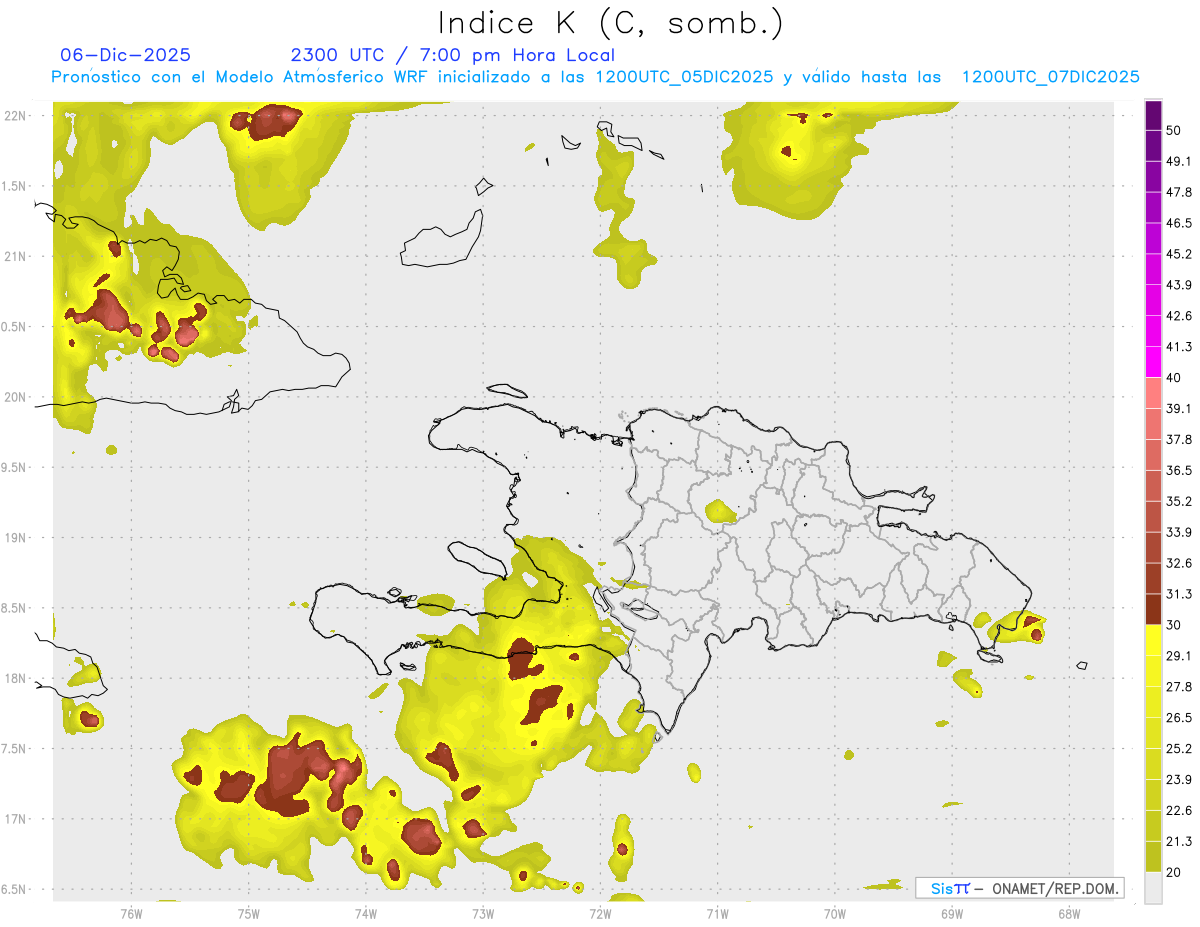Image resolution: width=1200 pixels, height=927 pixels.
Task: Click the '23.9' value on color scale
Action: click(x=1179, y=780)
